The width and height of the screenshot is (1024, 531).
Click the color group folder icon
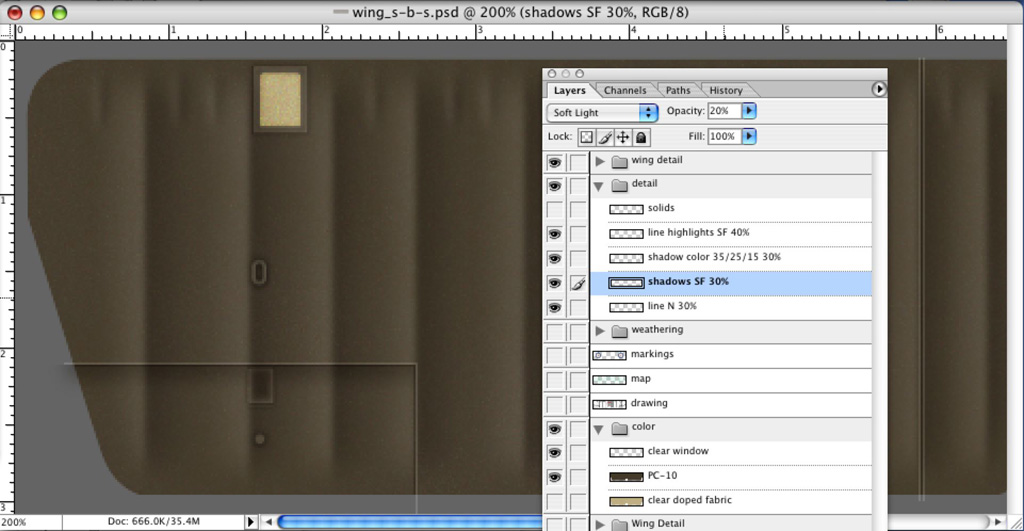click(x=619, y=428)
